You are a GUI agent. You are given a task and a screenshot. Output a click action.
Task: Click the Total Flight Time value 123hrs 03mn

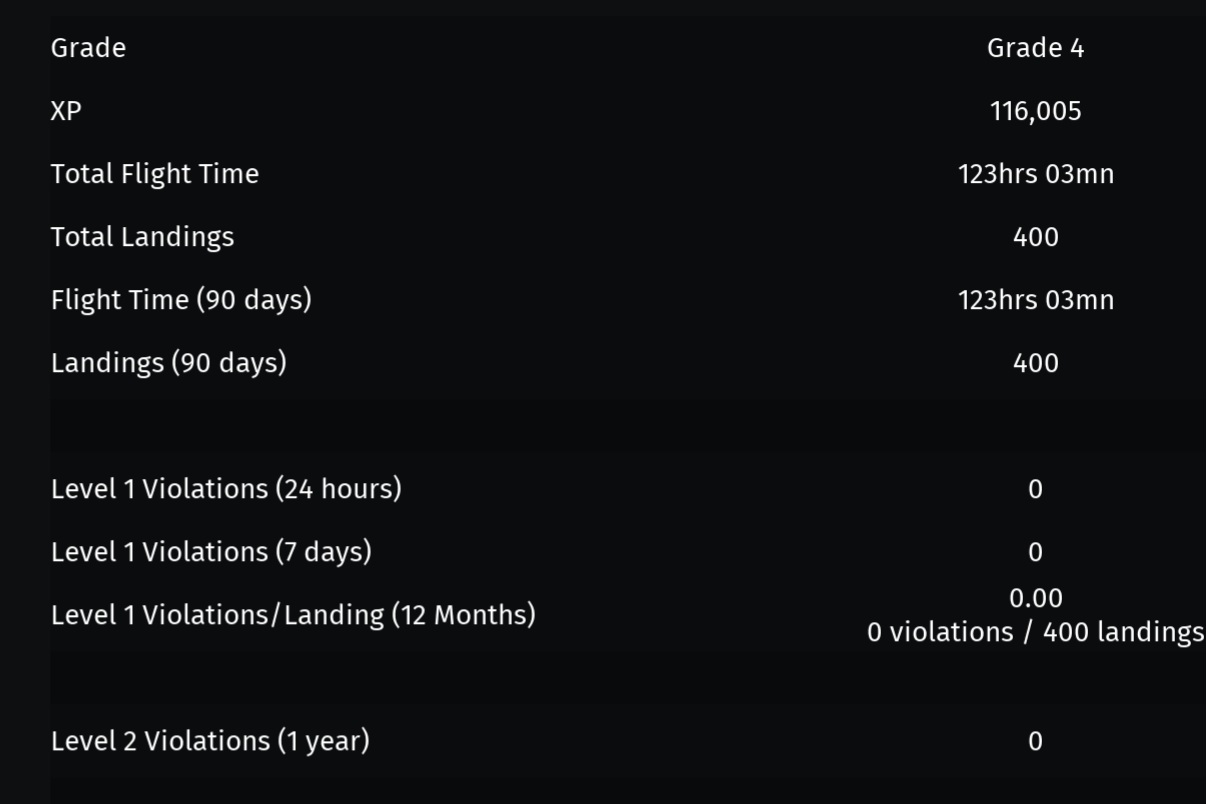1035,174
